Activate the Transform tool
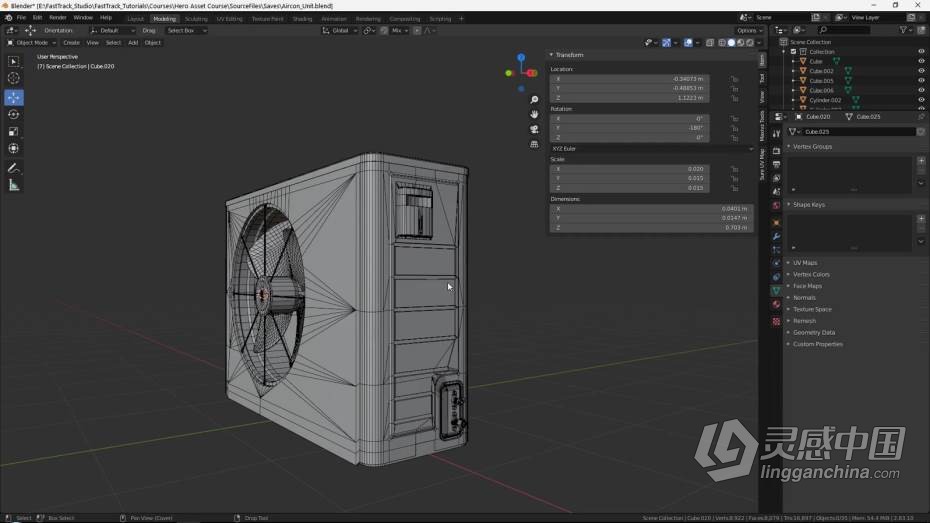The width and height of the screenshot is (930, 523). (14, 148)
